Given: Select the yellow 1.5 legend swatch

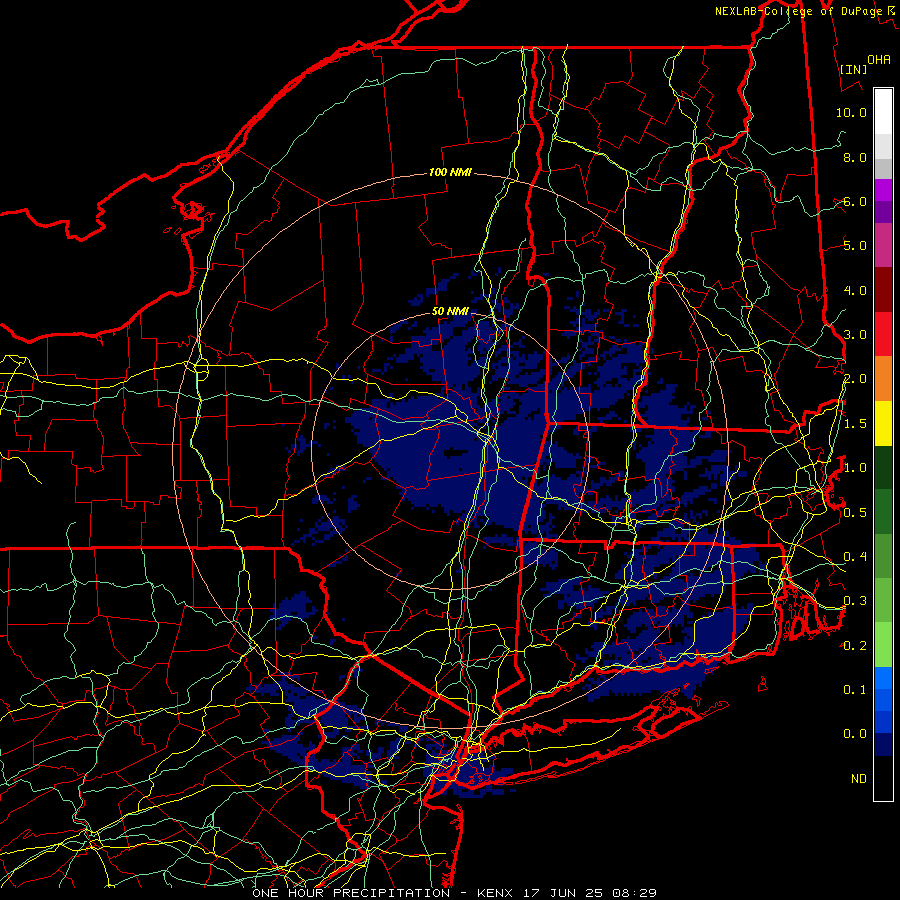Looking at the screenshot, I should click(883, 423).
